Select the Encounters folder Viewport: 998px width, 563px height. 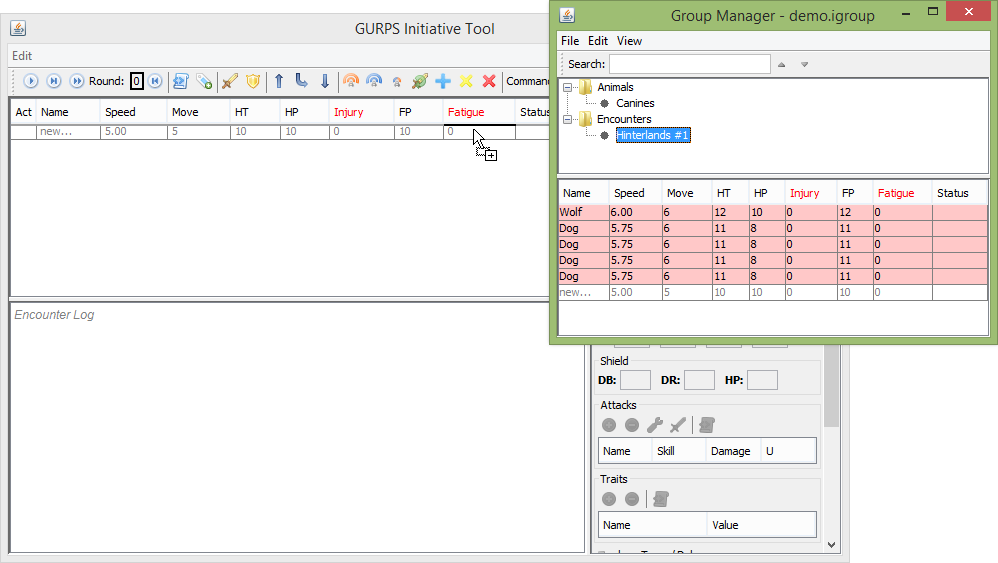[624, 119]
